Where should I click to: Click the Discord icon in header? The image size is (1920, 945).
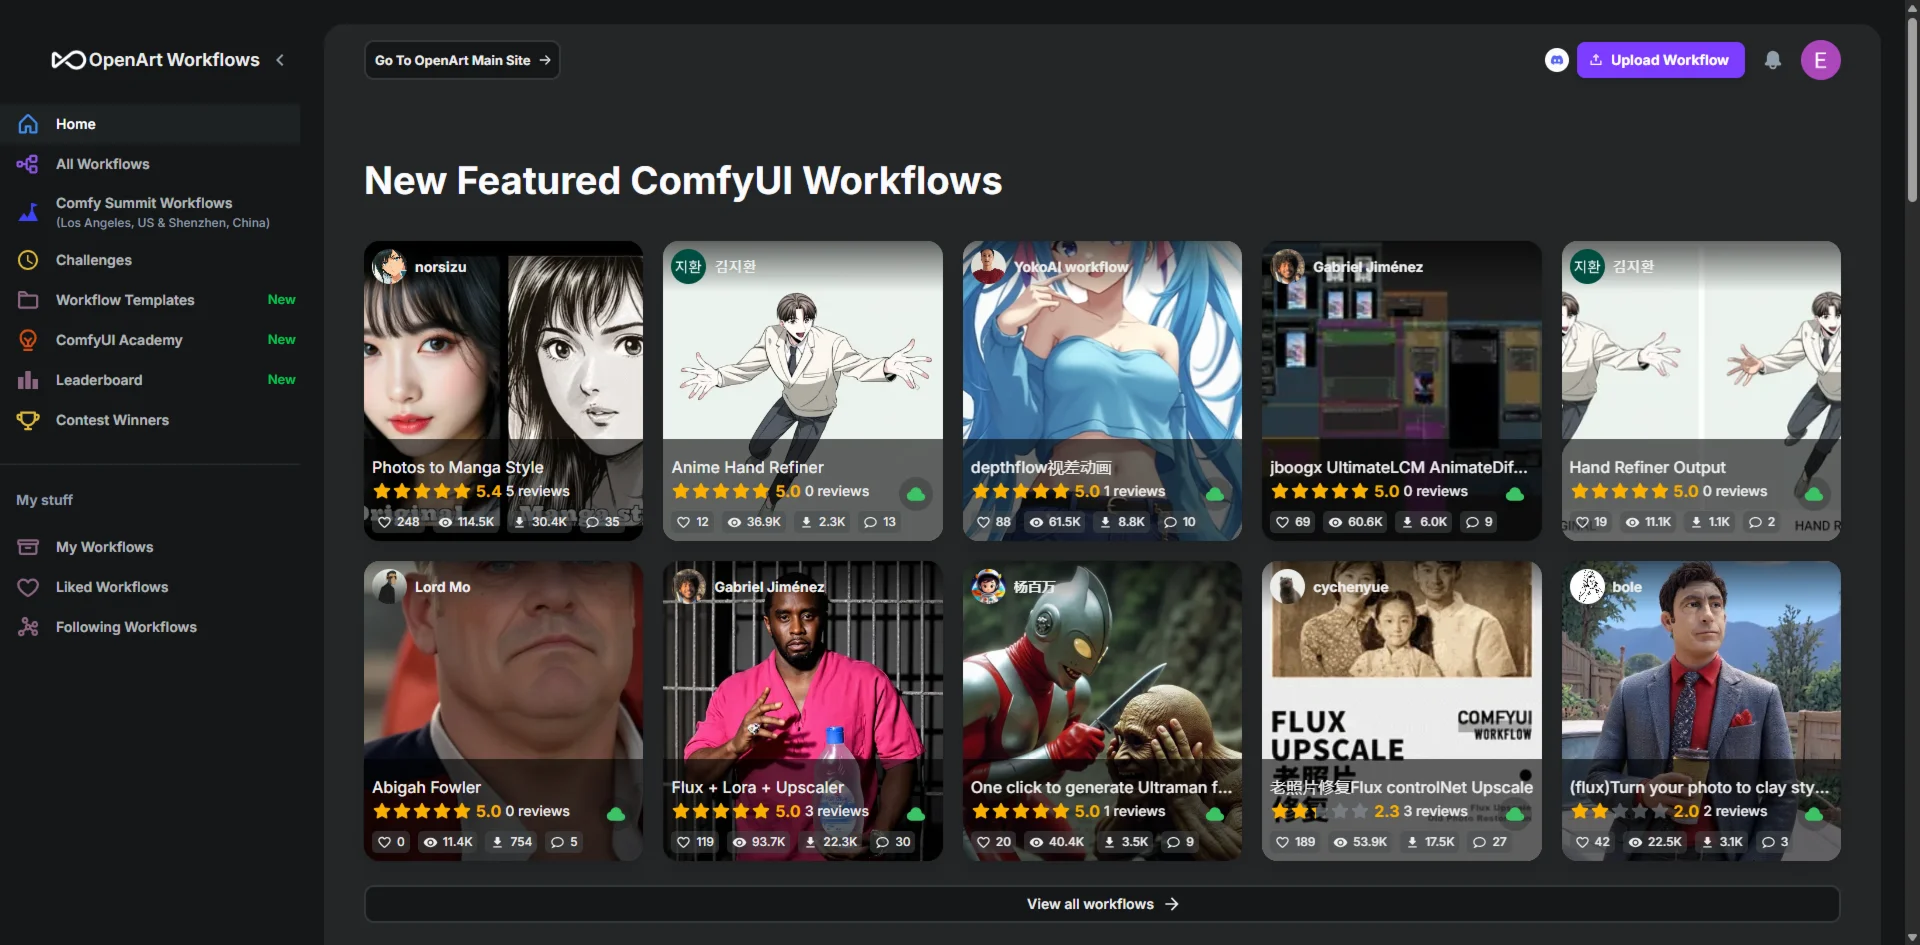pos(1556,60)
